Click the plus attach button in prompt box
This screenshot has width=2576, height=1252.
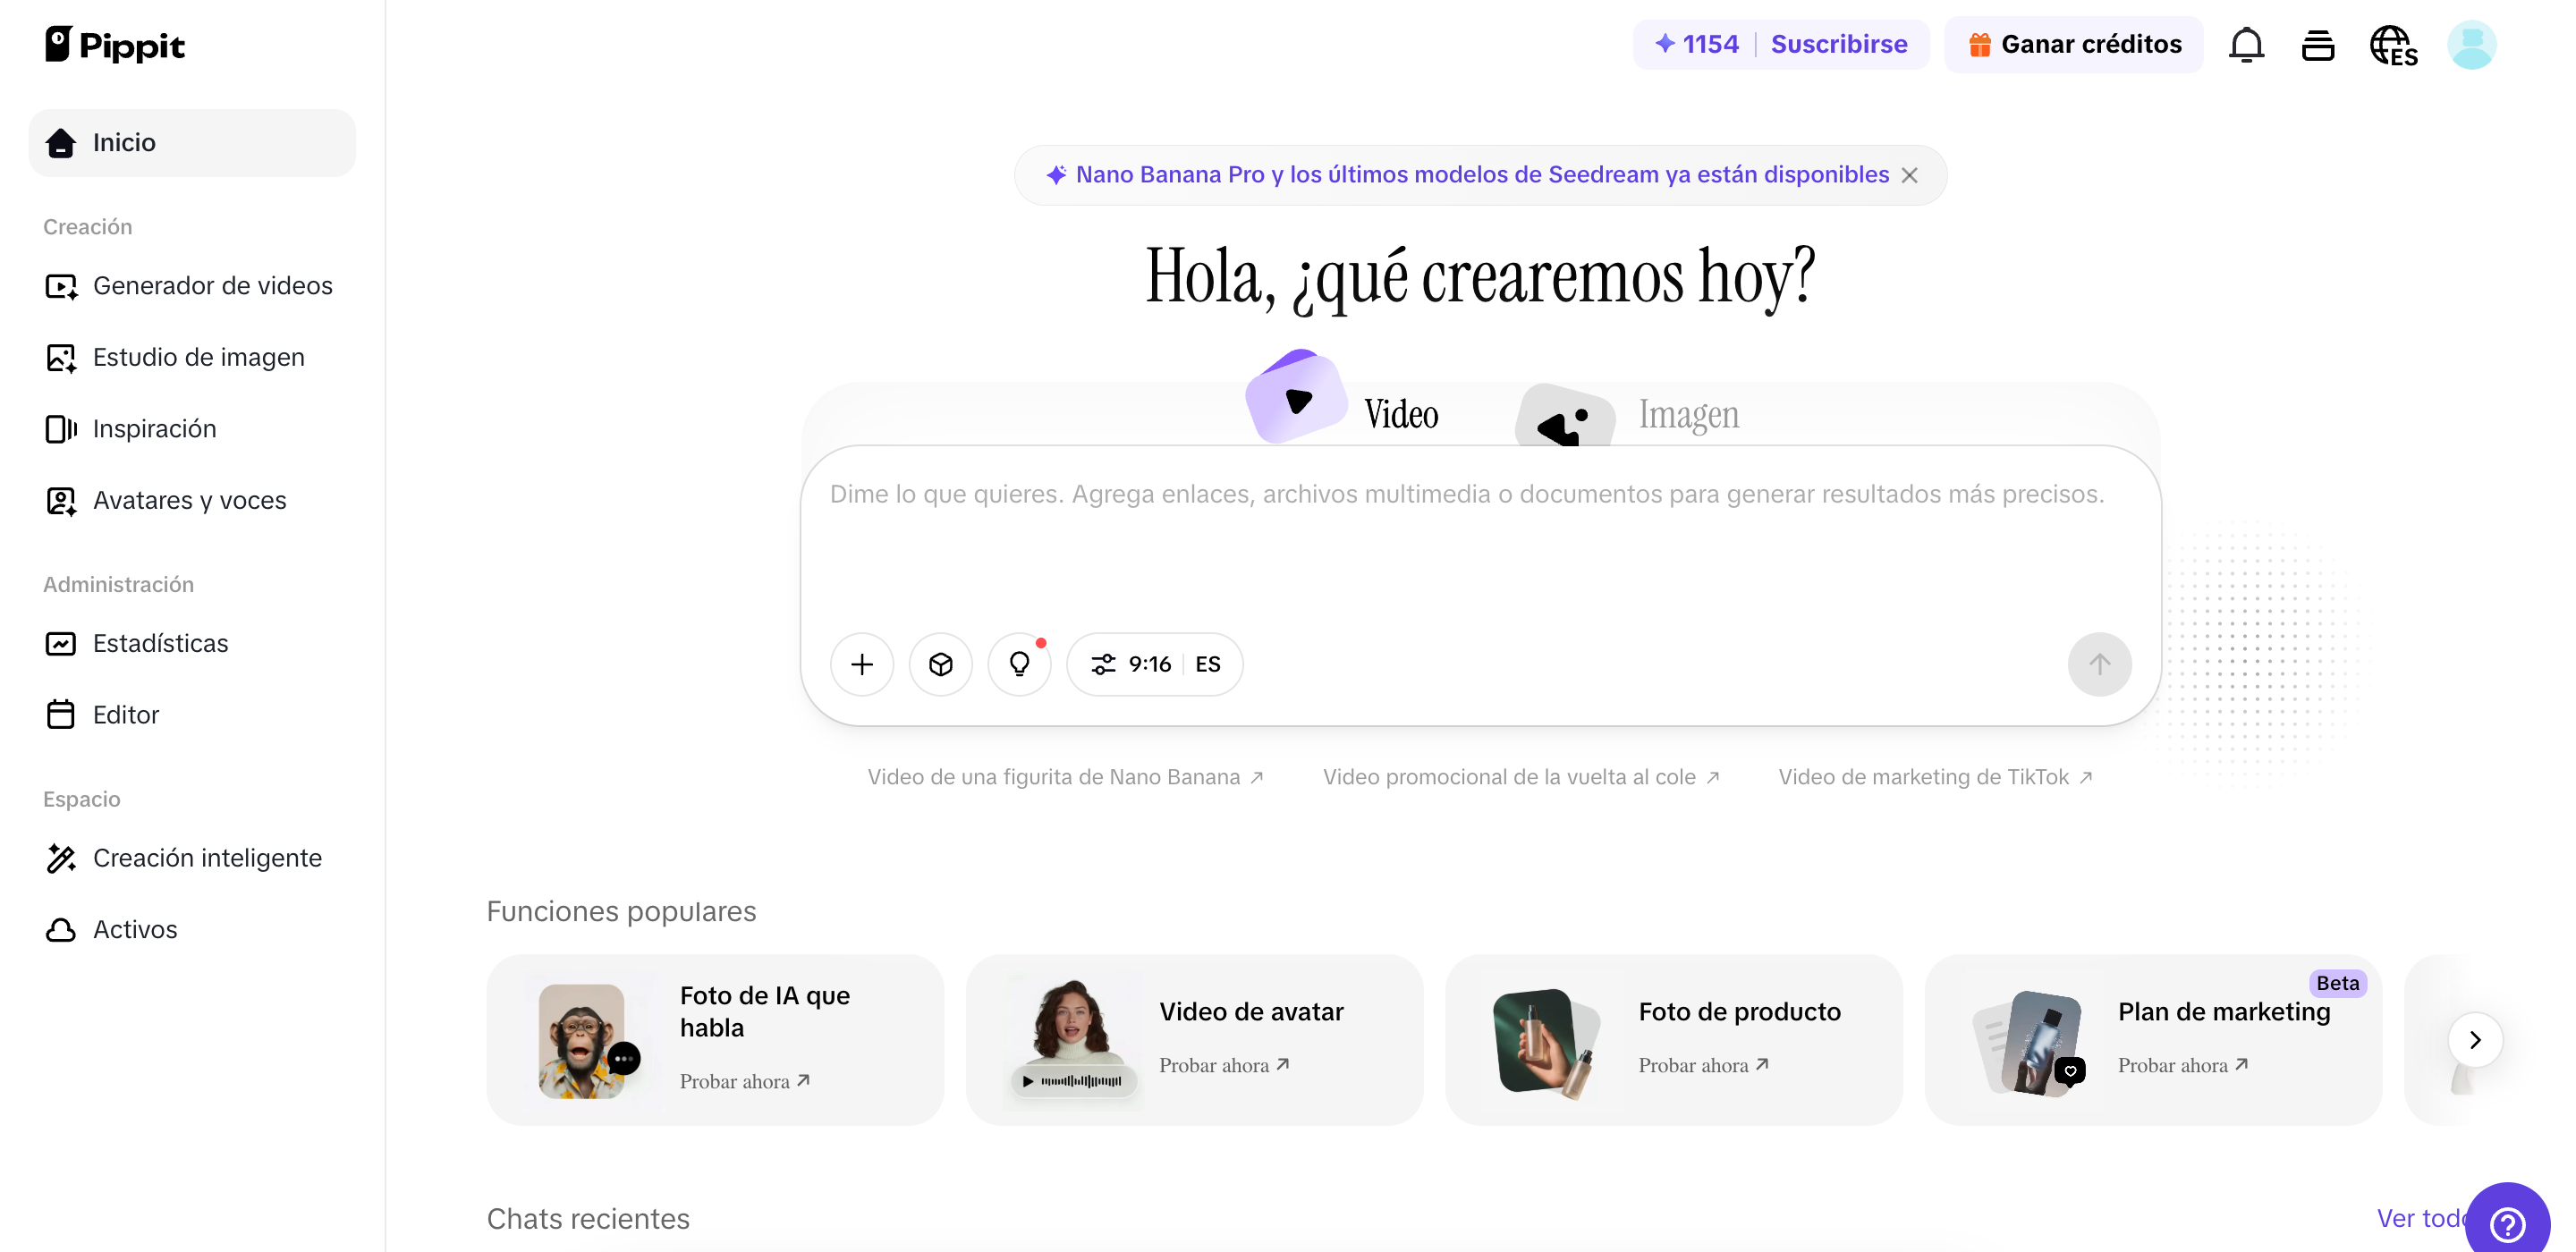862,664
